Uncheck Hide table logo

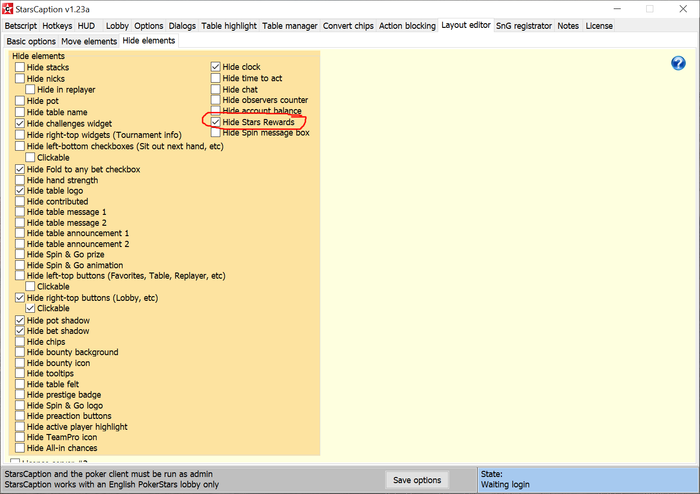20,191
